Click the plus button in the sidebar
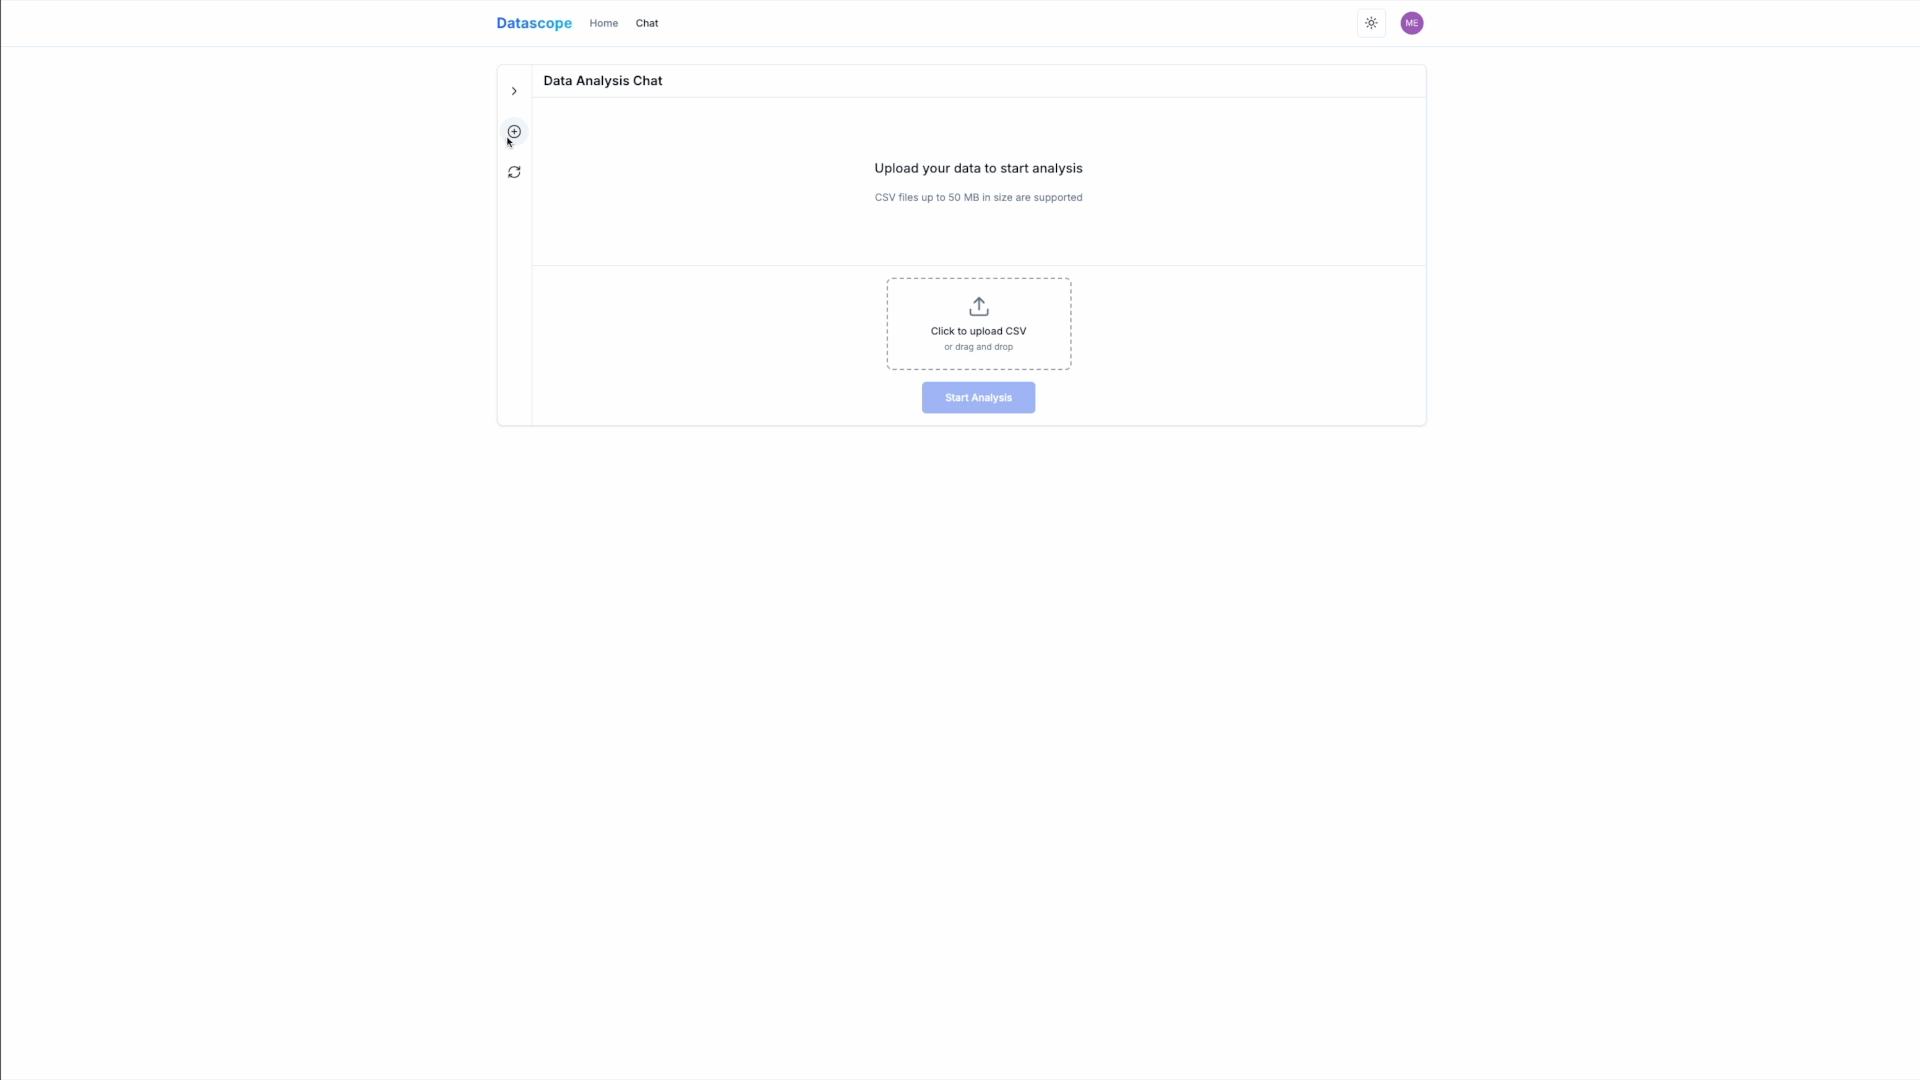 click(x=513, y=131)
